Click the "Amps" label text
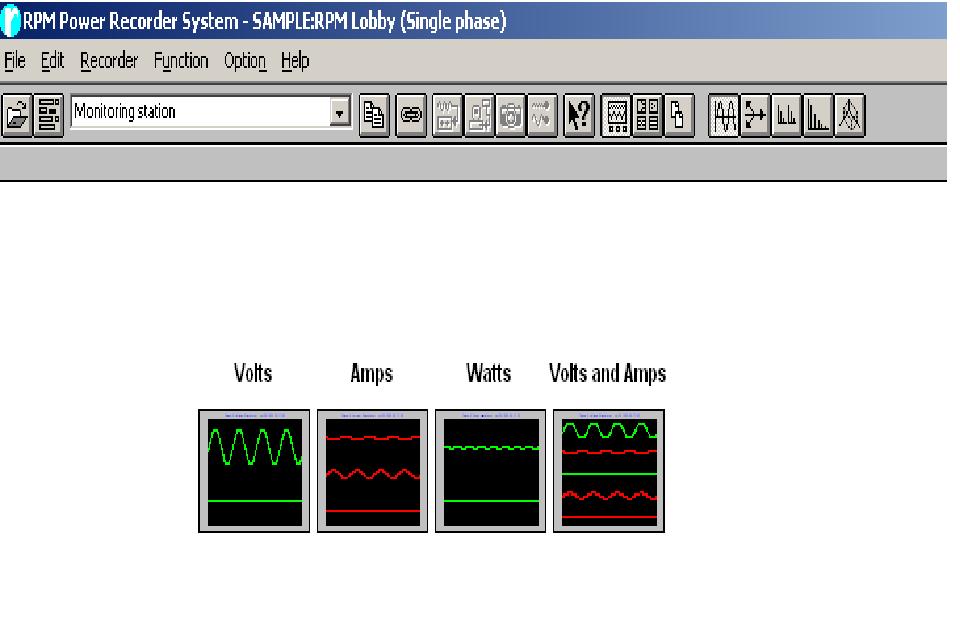This screenshot has width=960, height=620. 372,373
